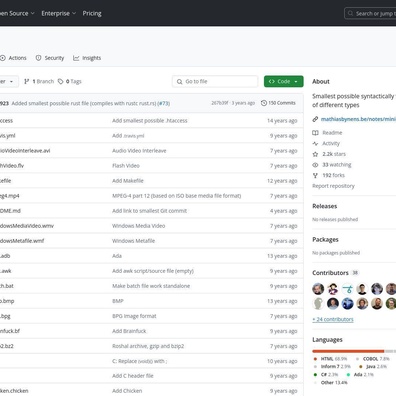The height and width of the screenshot is (396, 396).
Task: Click the Security shield icon
Action: coord(39,58)
